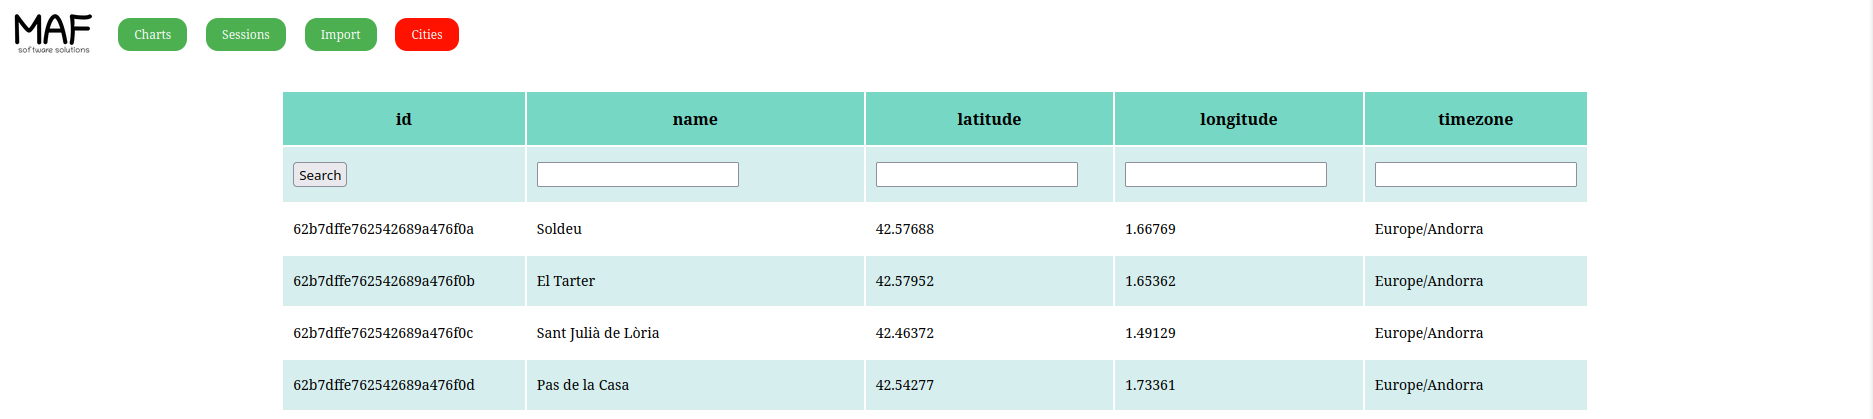This screenshot has width=1873, height=419.
Task: Select the red Cities nav button
Action: 427,34
